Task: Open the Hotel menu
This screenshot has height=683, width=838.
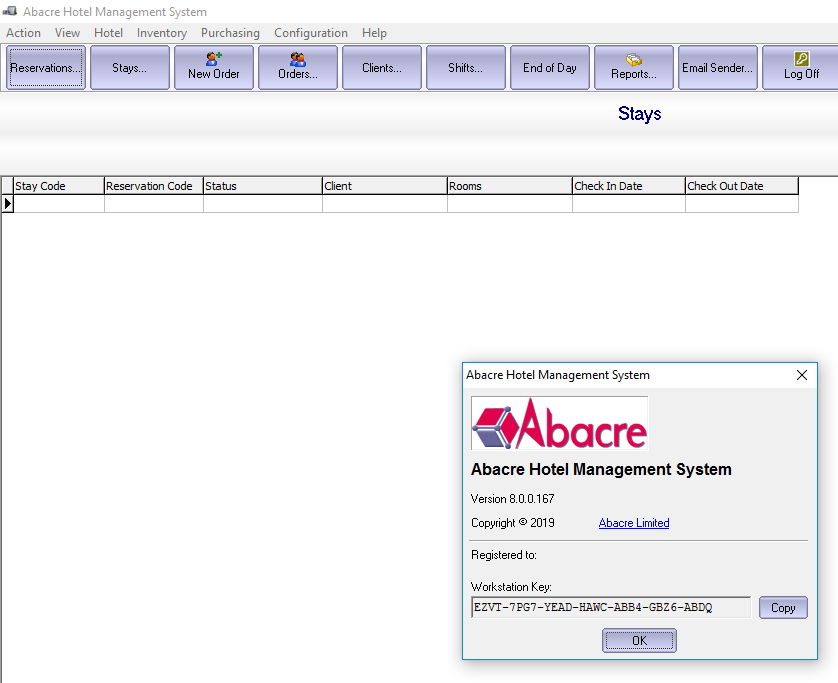Action: [x=108, y=33]
